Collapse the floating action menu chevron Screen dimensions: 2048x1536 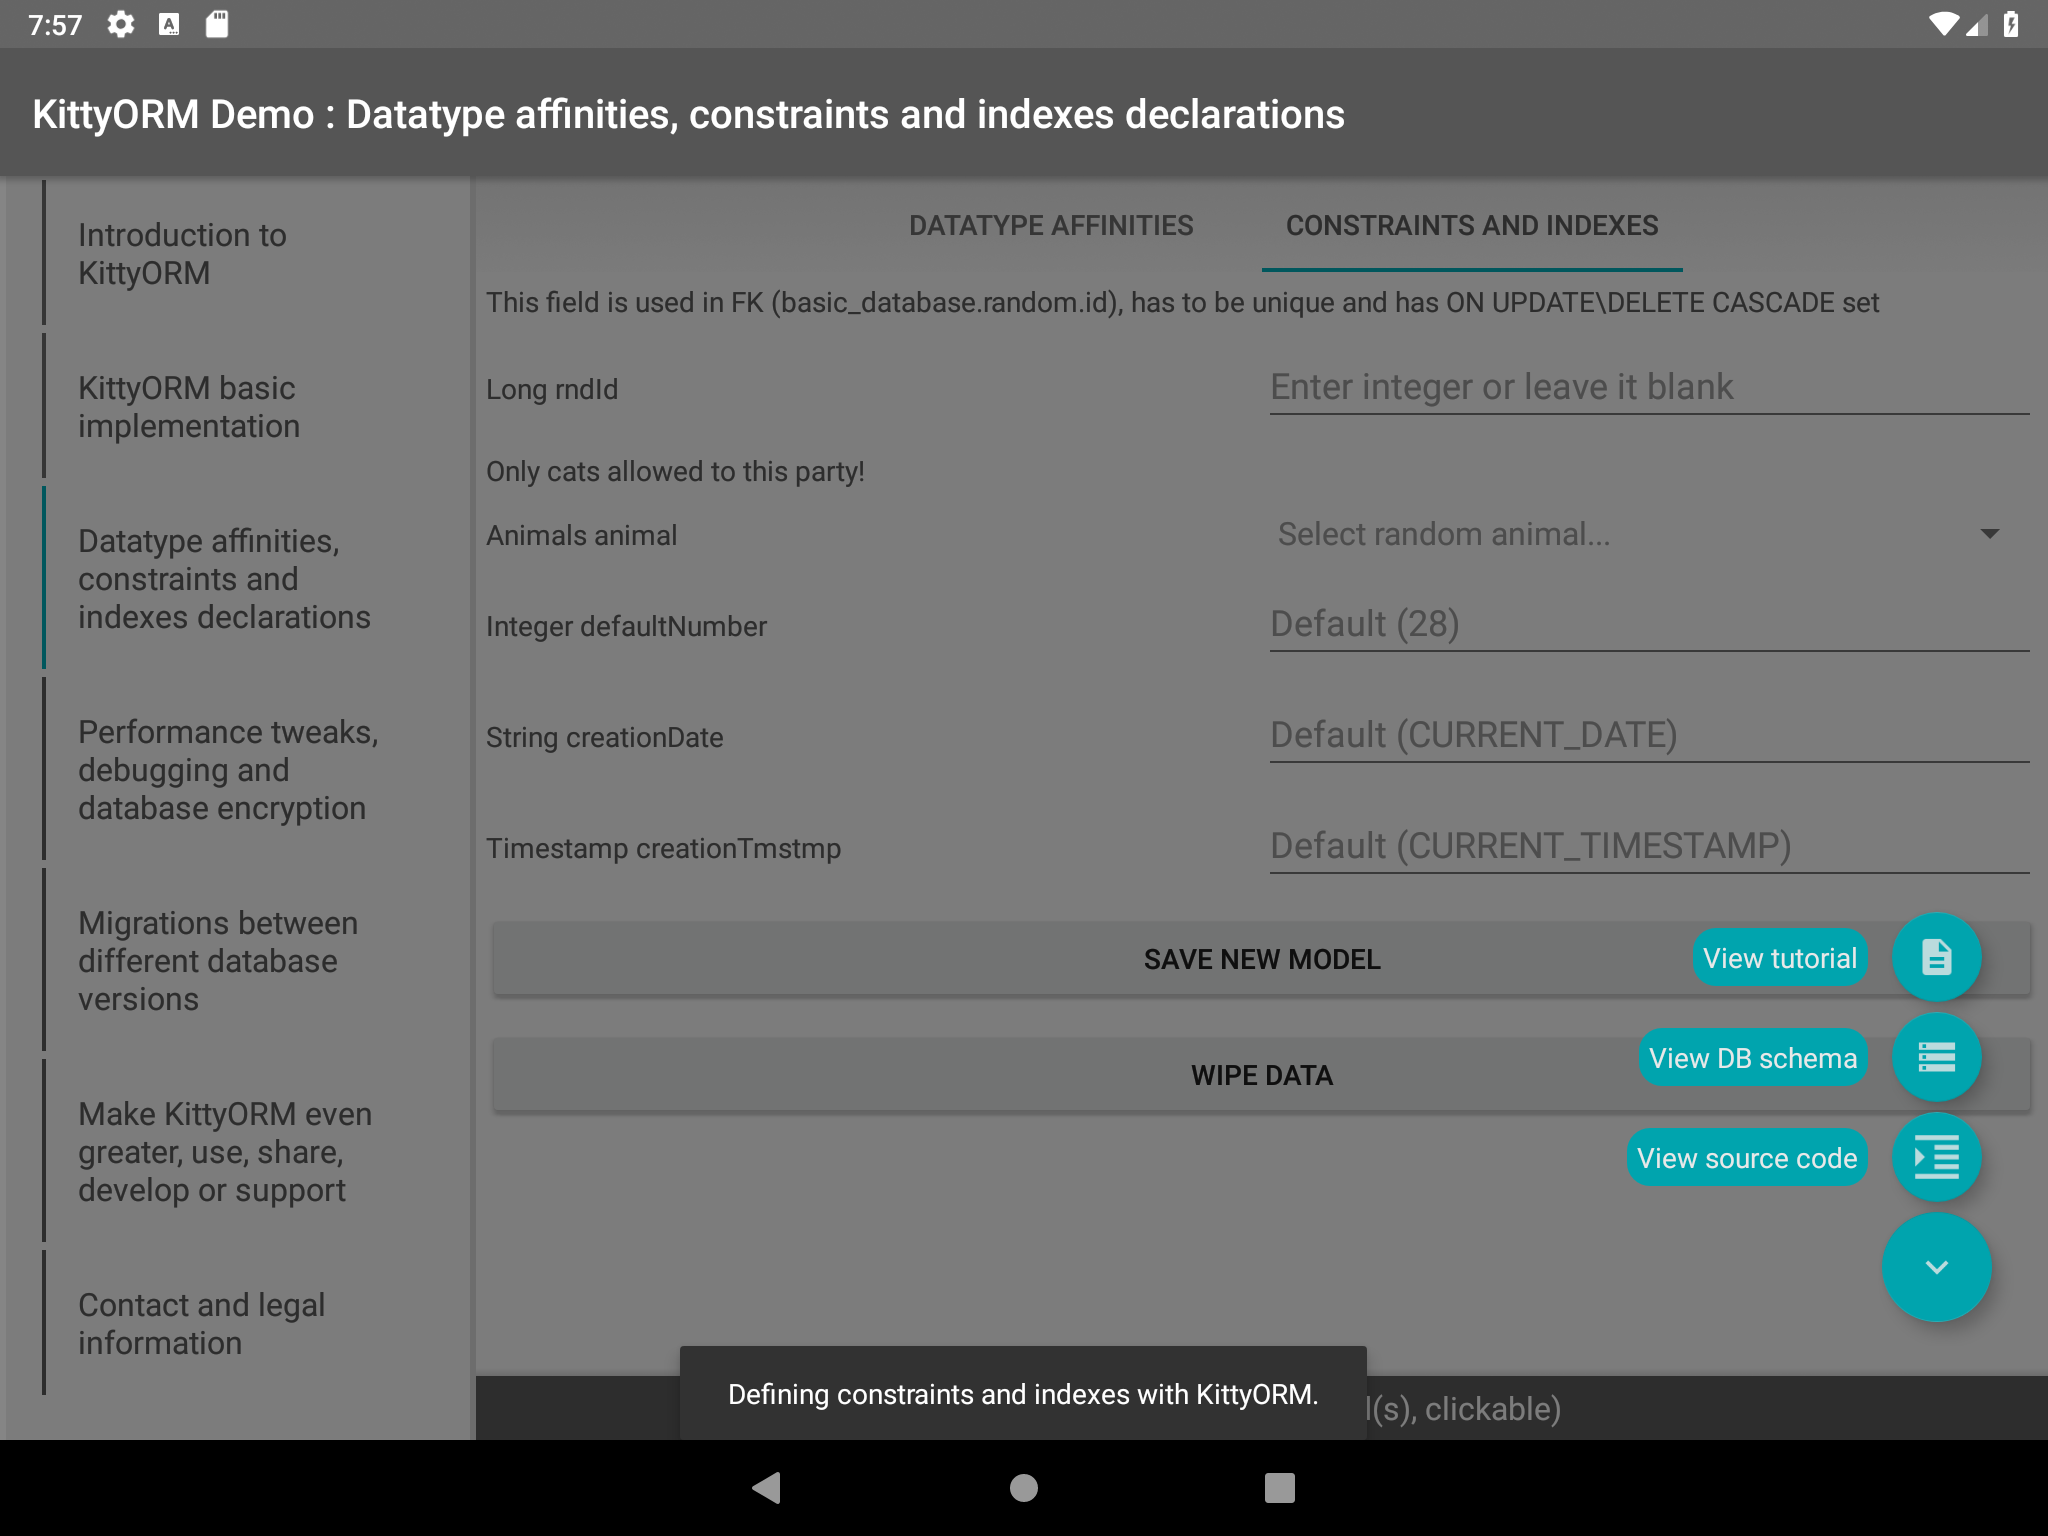[1936, 1267]
